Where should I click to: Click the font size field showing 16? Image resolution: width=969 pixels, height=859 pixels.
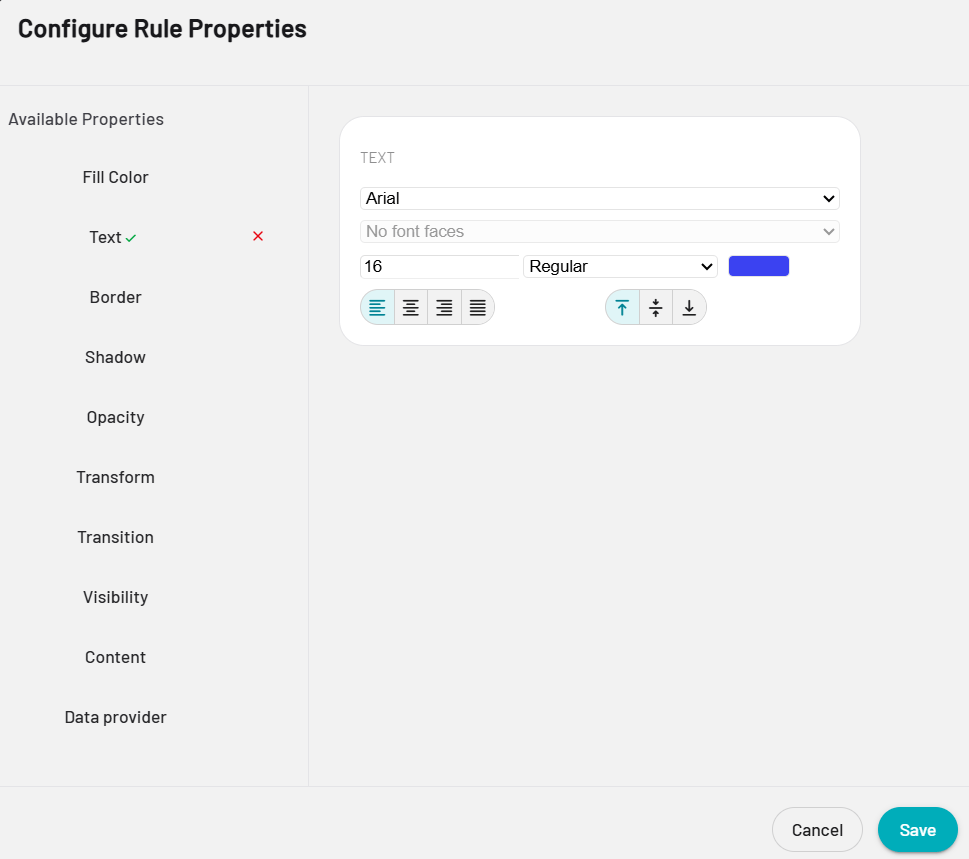439,266
